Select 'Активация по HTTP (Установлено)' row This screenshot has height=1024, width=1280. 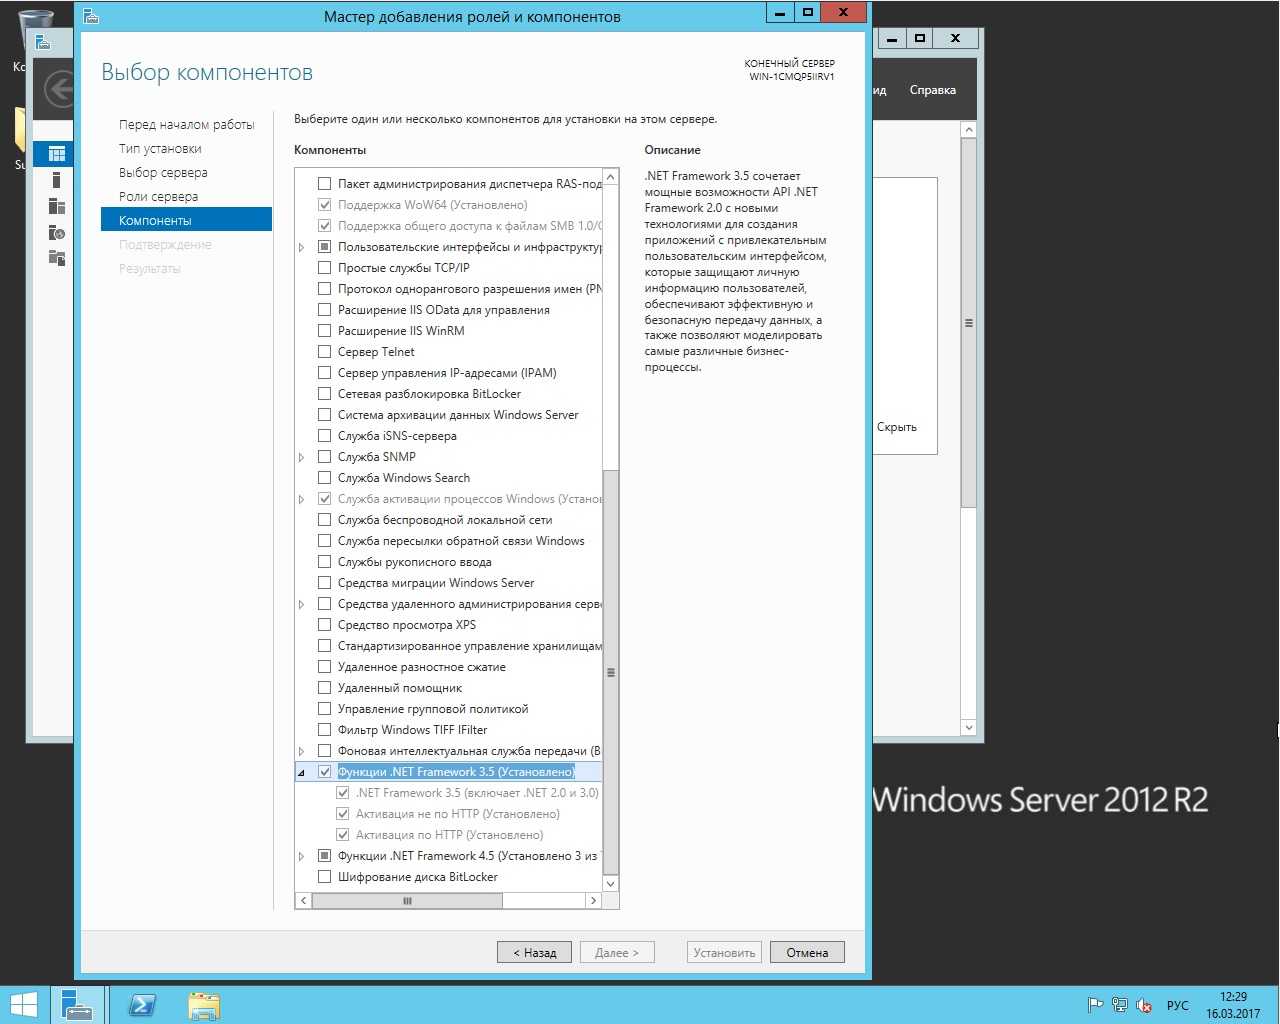click(450, 835)
